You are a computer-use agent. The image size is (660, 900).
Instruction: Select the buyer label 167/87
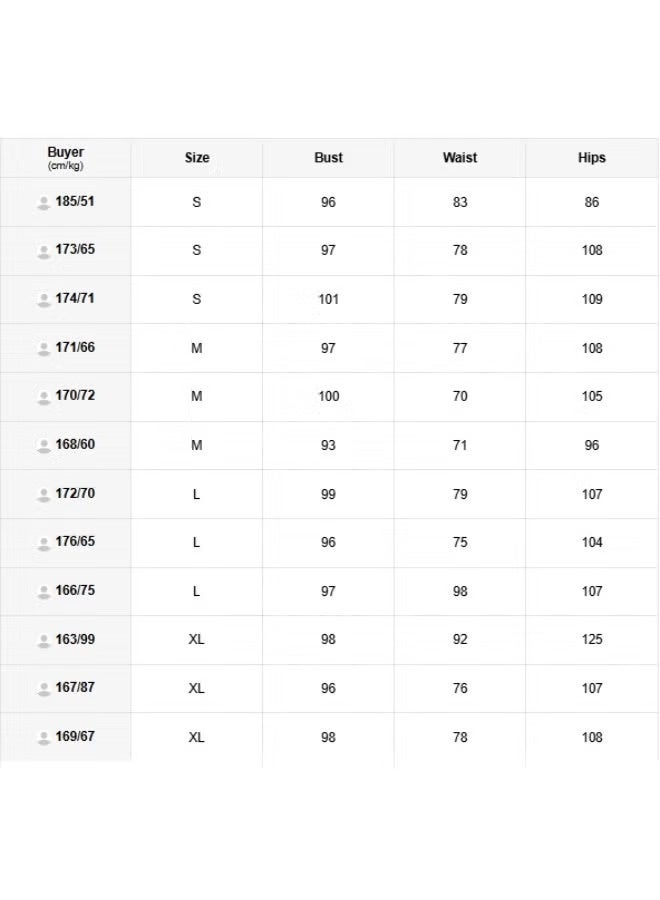pyautogui.click(x=75, y=687)
